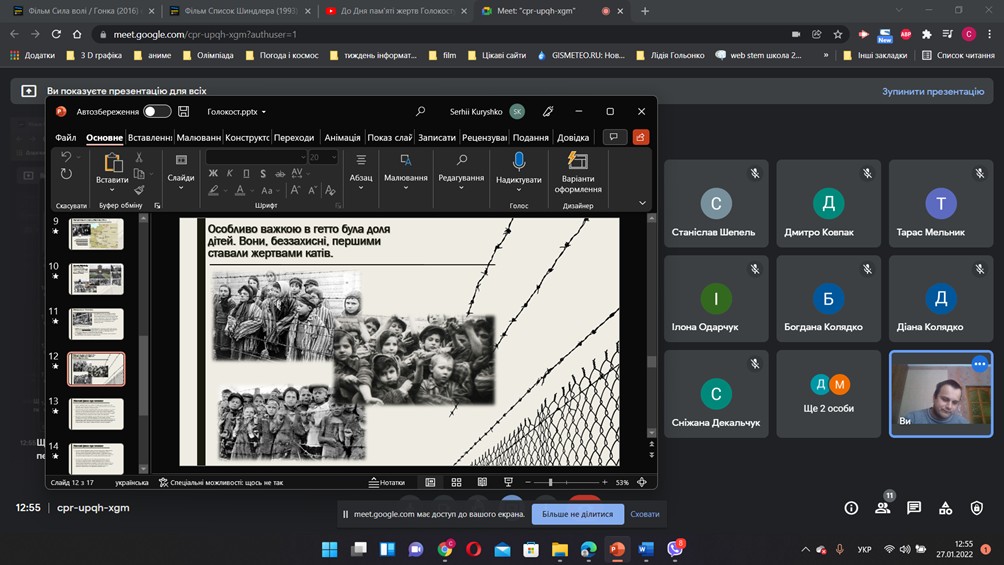This screenshot has width=1004, height=565.
Task: Click the Нотатки notes button
Action: click(387, 482)
